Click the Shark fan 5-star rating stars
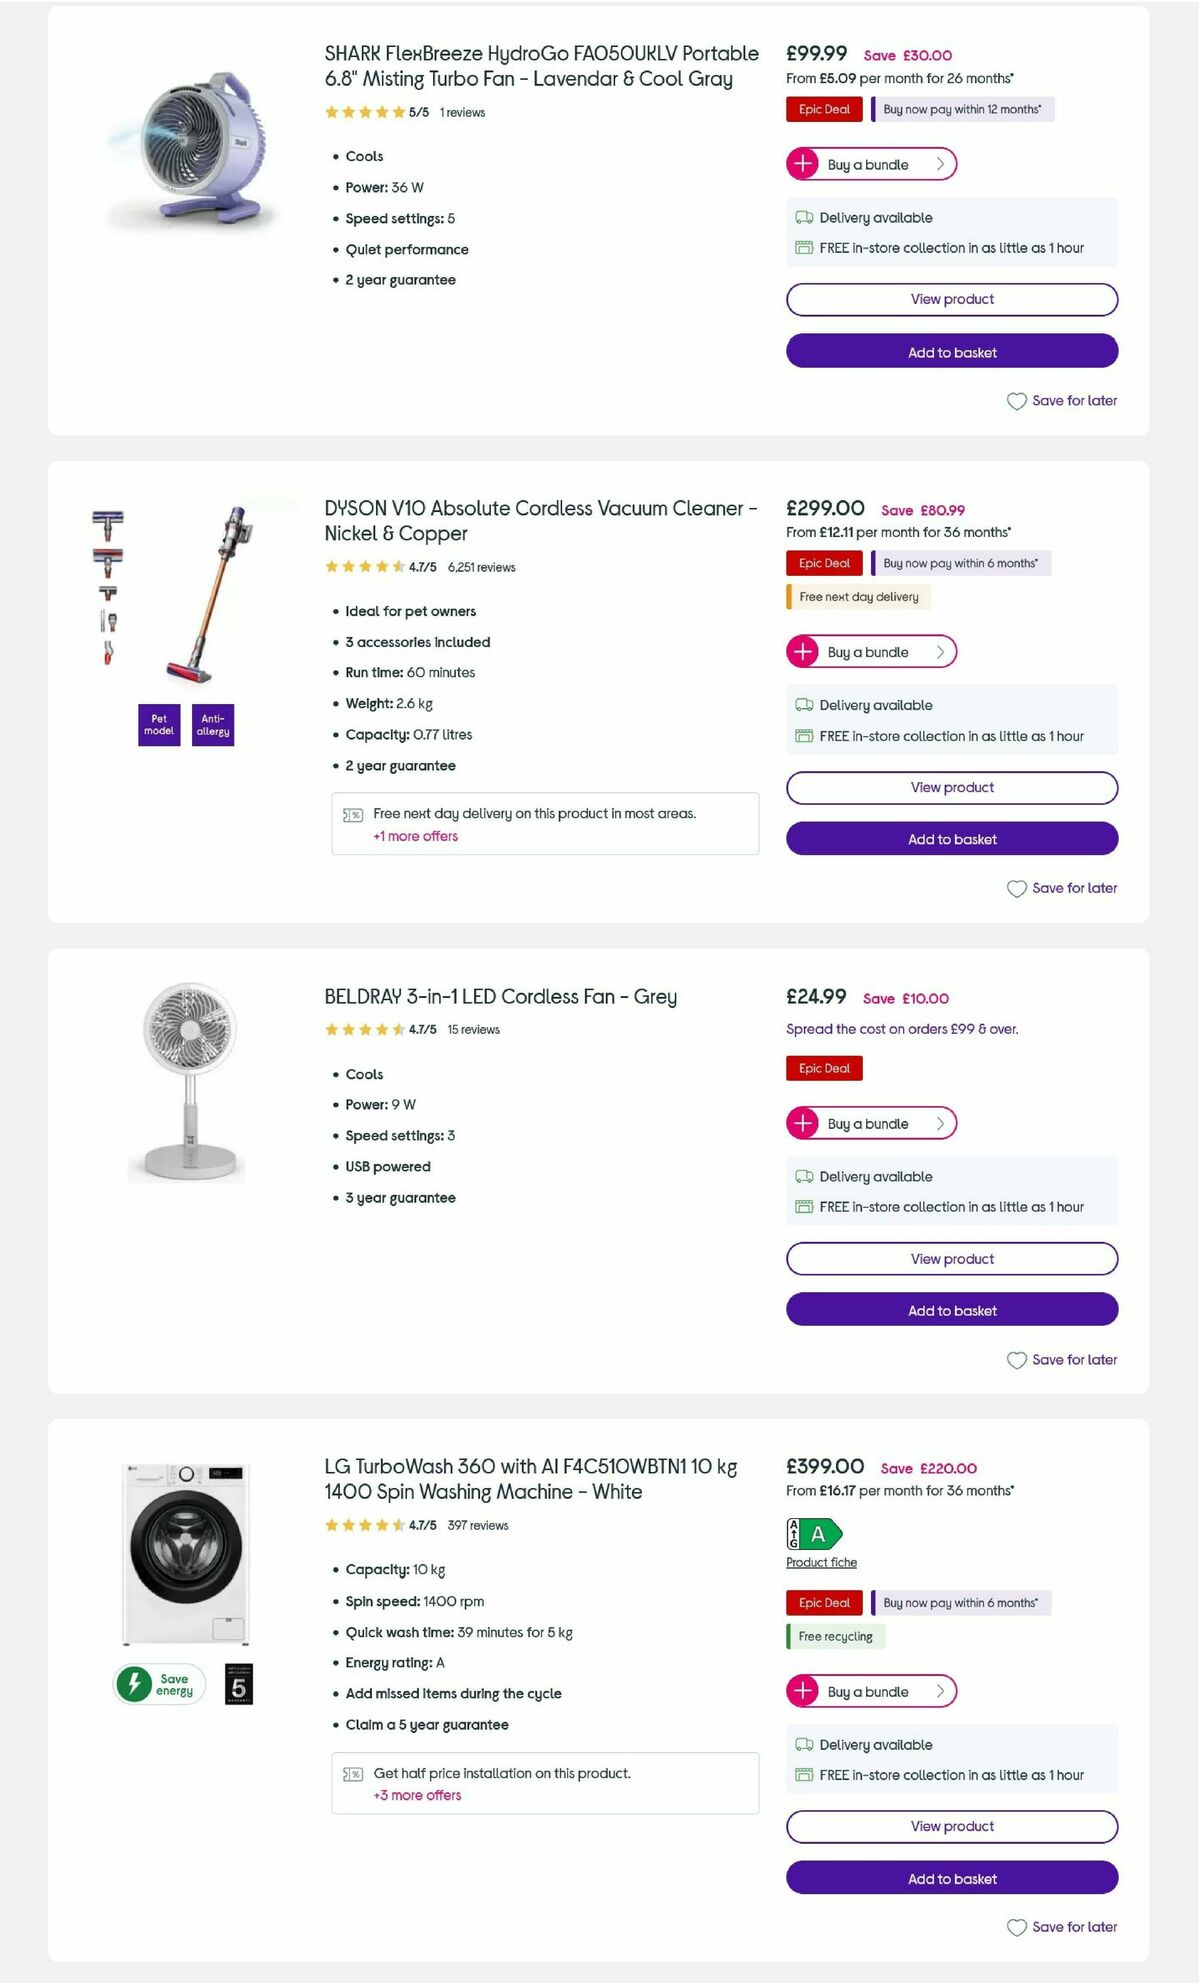Image resolution: width=1200 pixels, height=1984 pixels. click(x=365, y=112)
